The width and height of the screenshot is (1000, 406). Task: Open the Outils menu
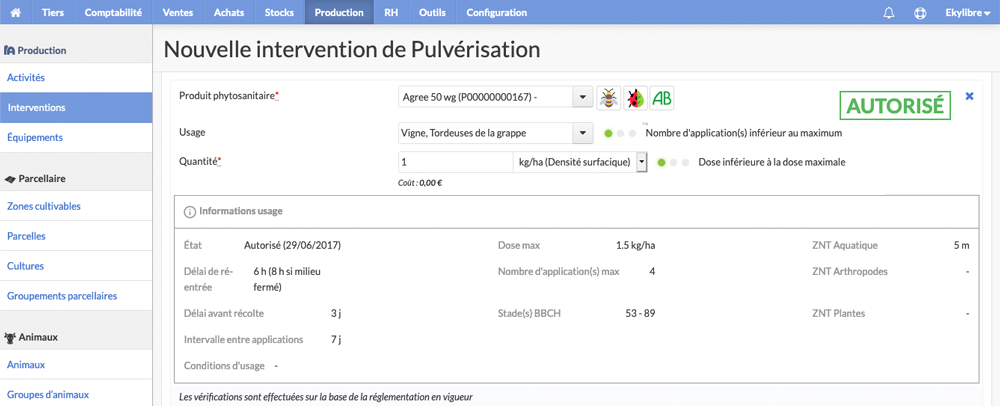(x=432, y=13)
